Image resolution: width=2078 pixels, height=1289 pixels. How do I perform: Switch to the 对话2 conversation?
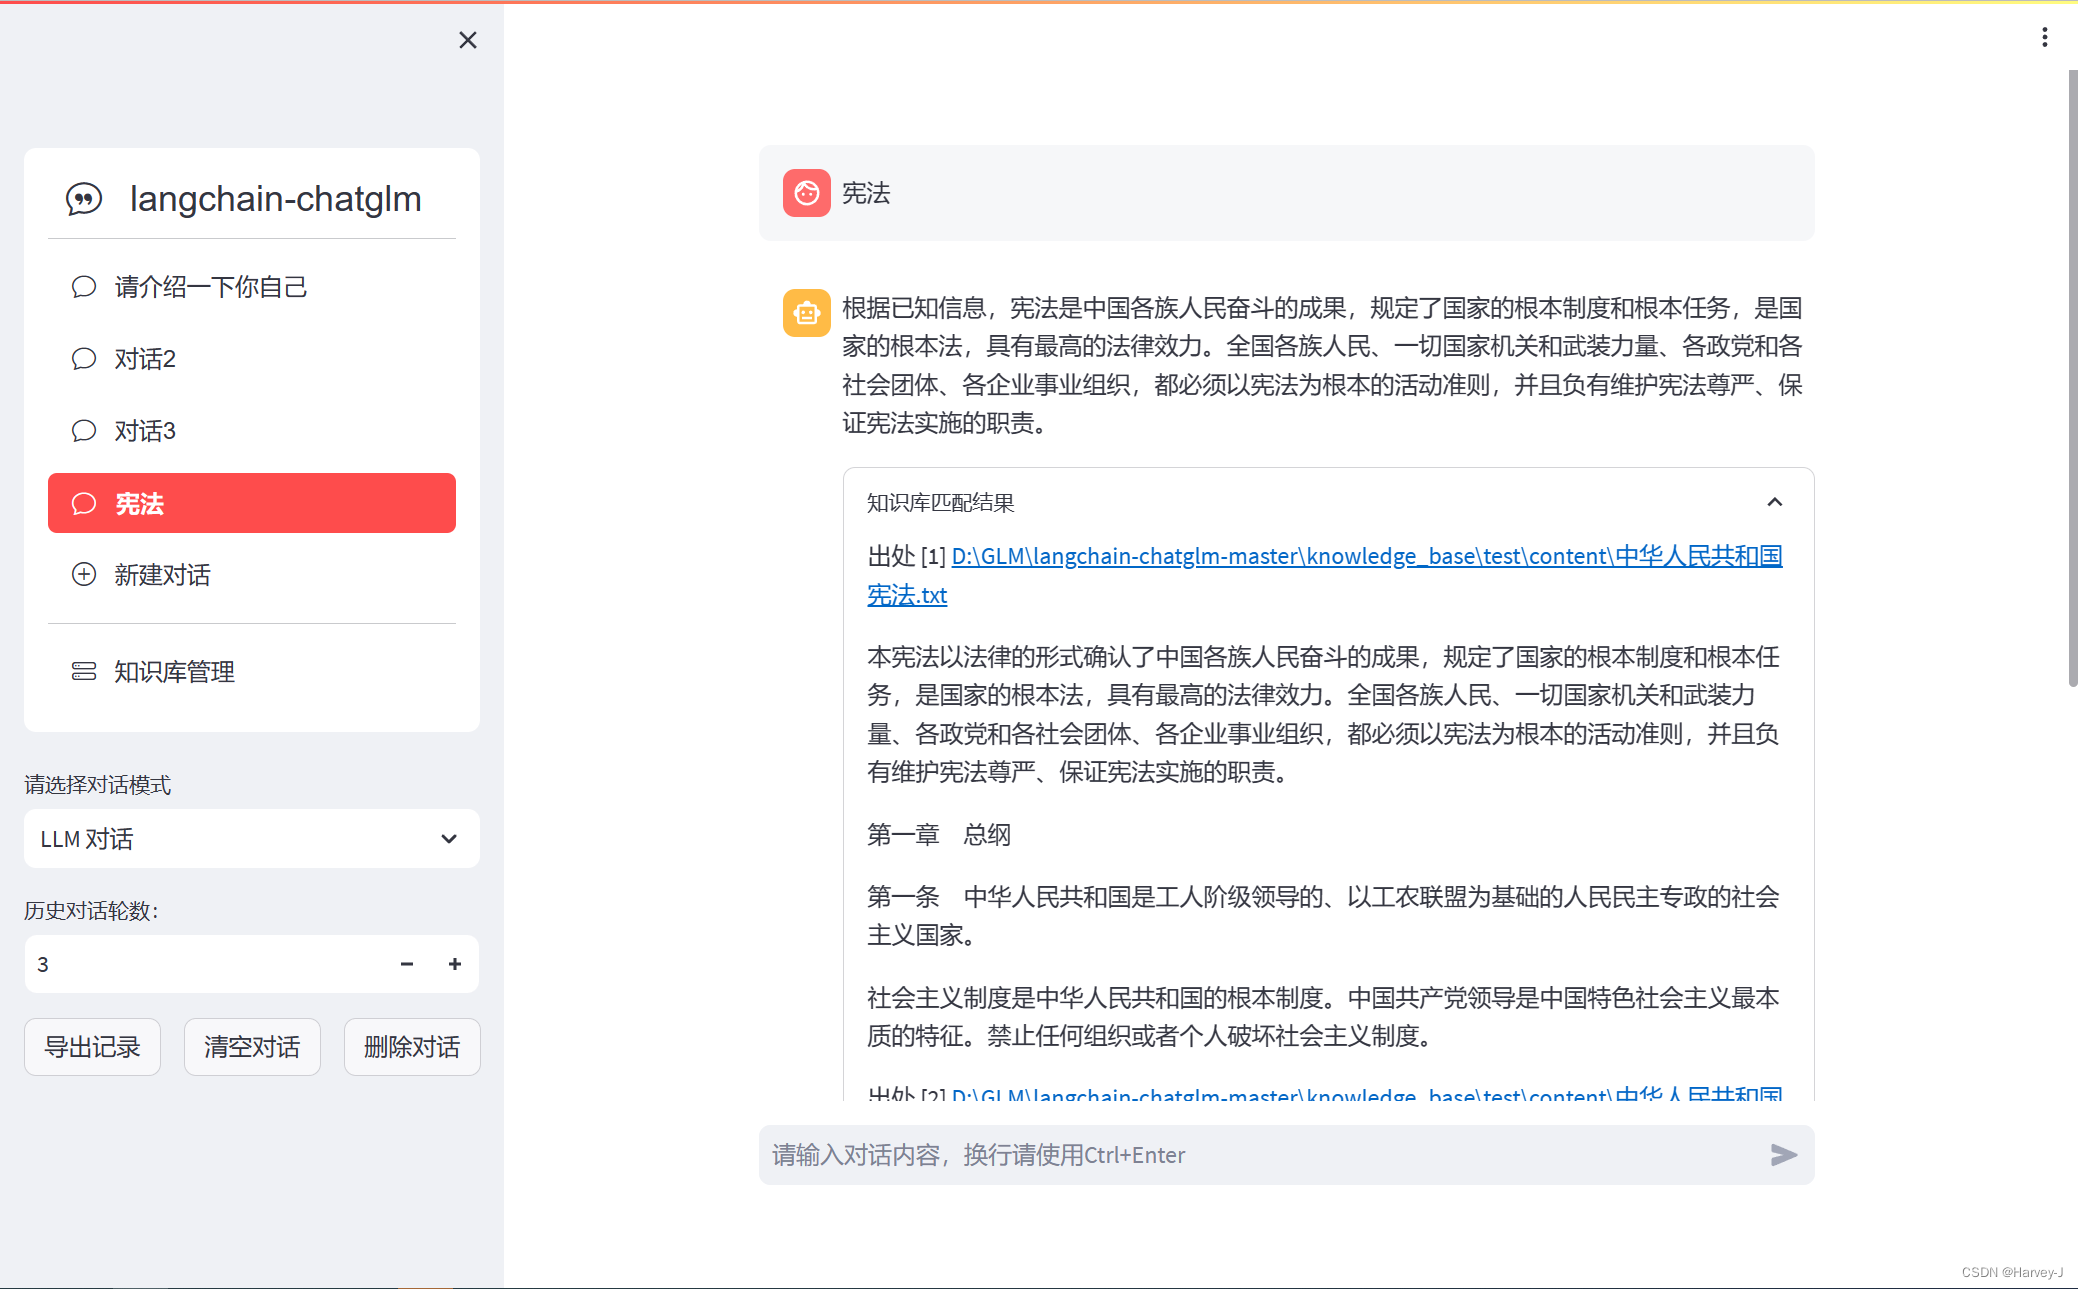[x=145, y=359]
